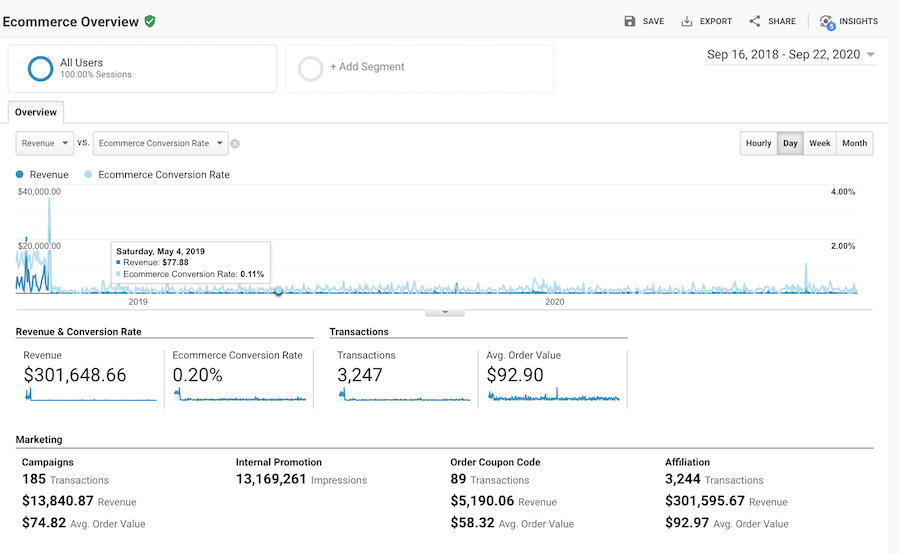The height and width of the screenshot is (554, 900).
Task: Switch graph to Week view
Action: tap(820, 143)
